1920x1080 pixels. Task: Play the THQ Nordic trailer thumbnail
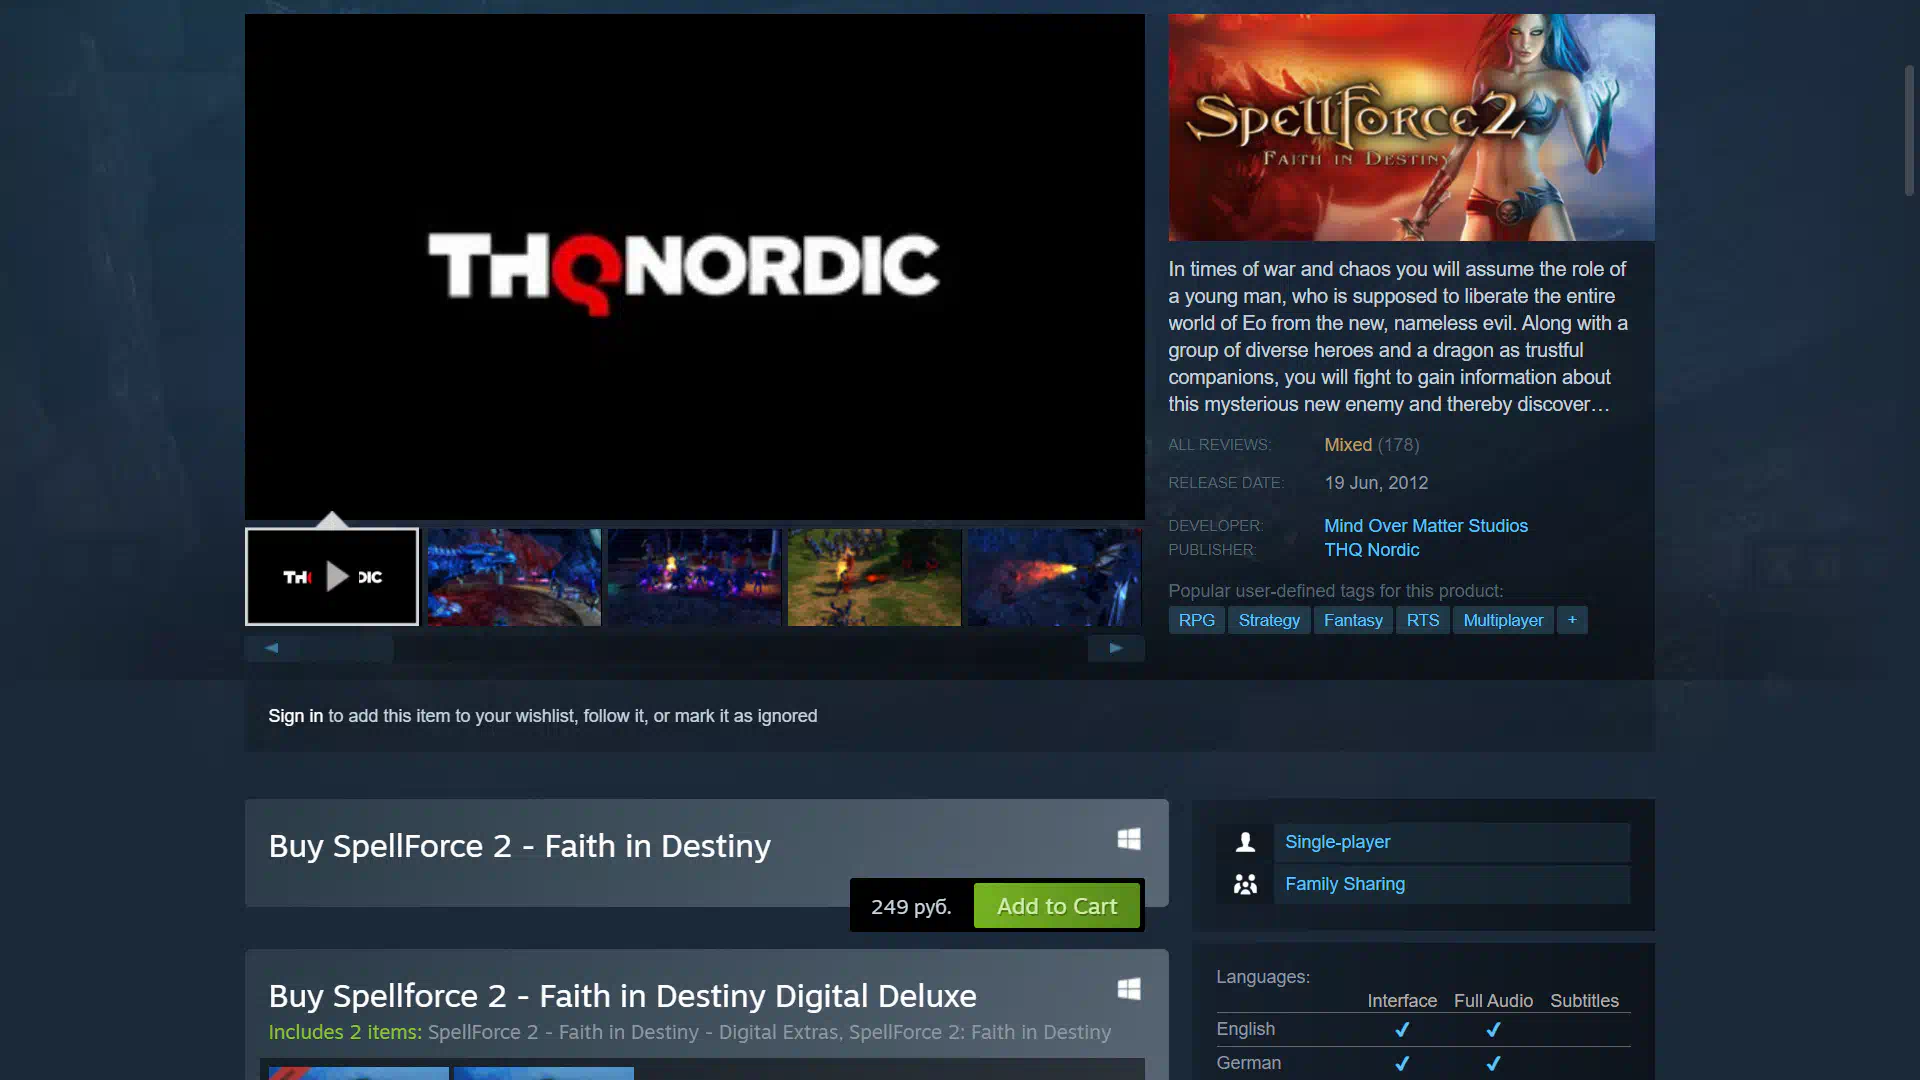(x=332, y=577)
